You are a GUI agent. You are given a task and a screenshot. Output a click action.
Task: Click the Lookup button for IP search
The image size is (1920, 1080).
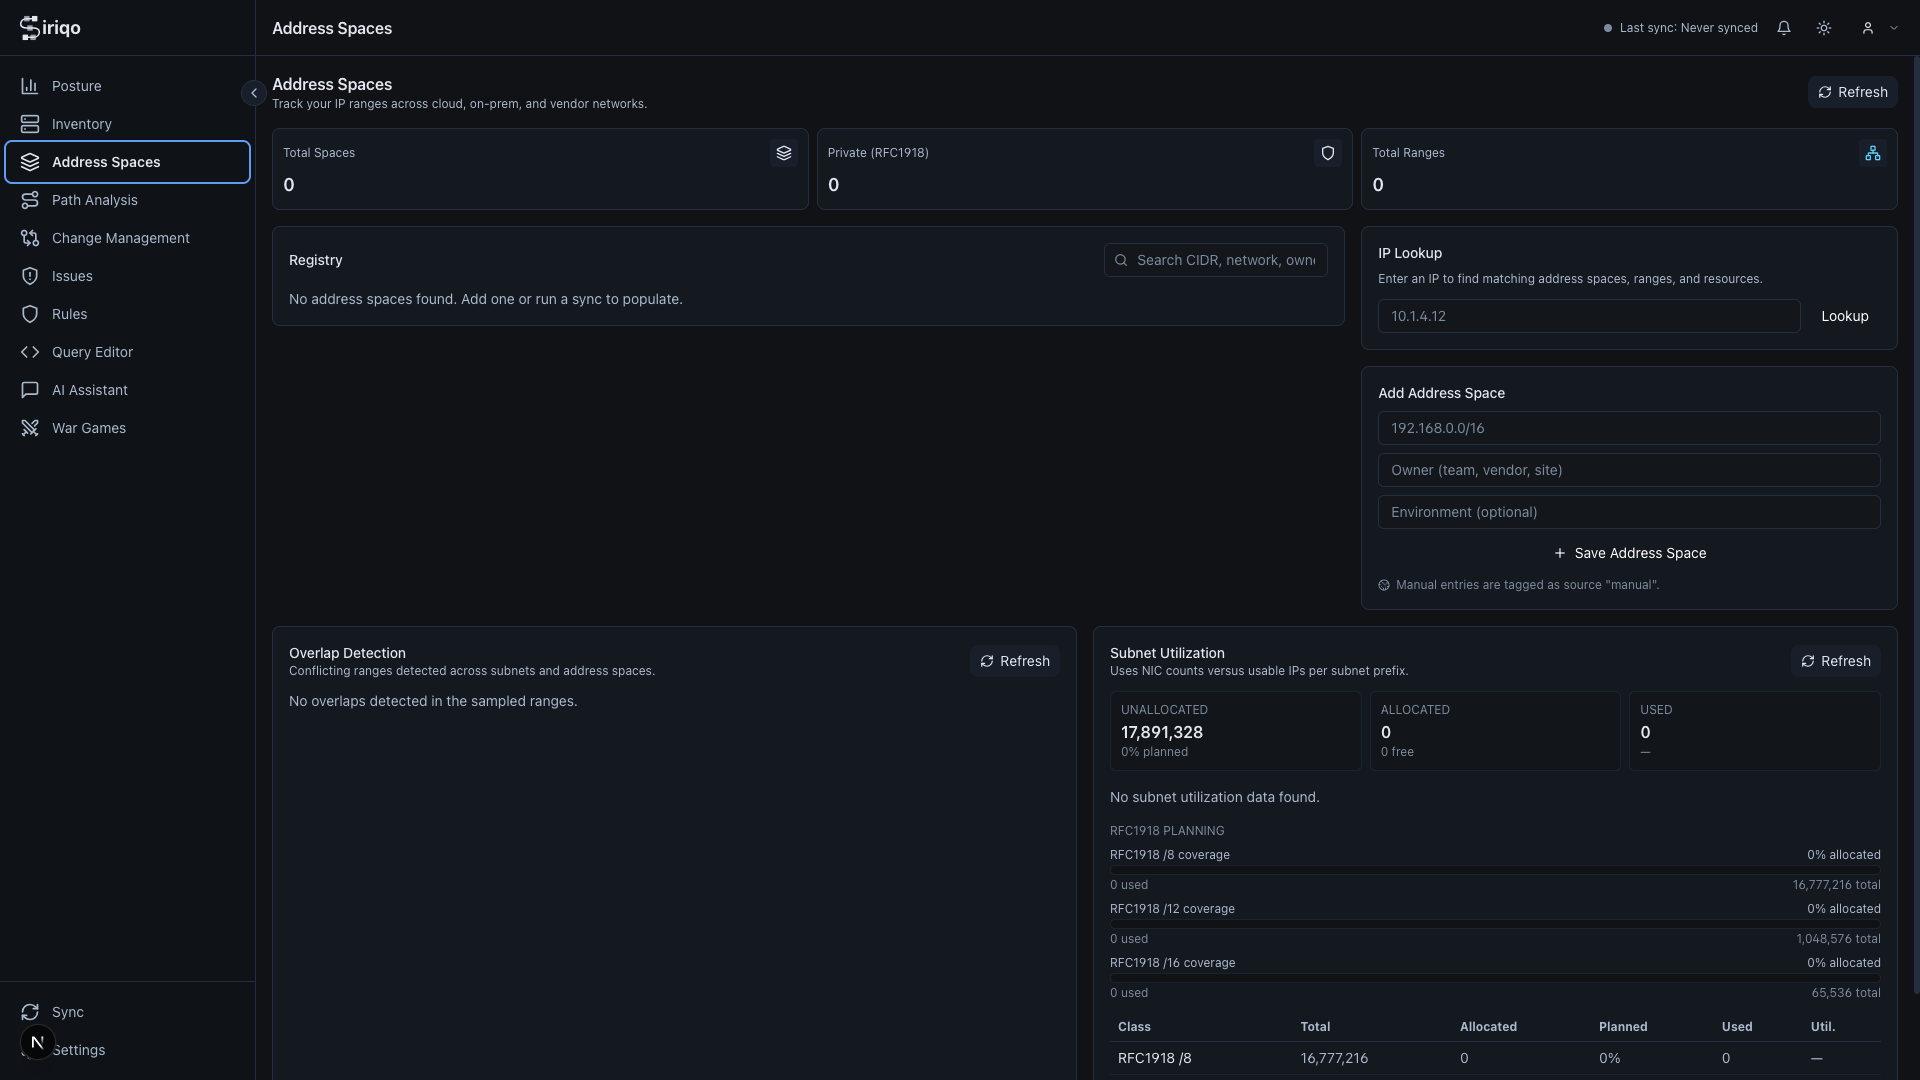pos(1845,316)
